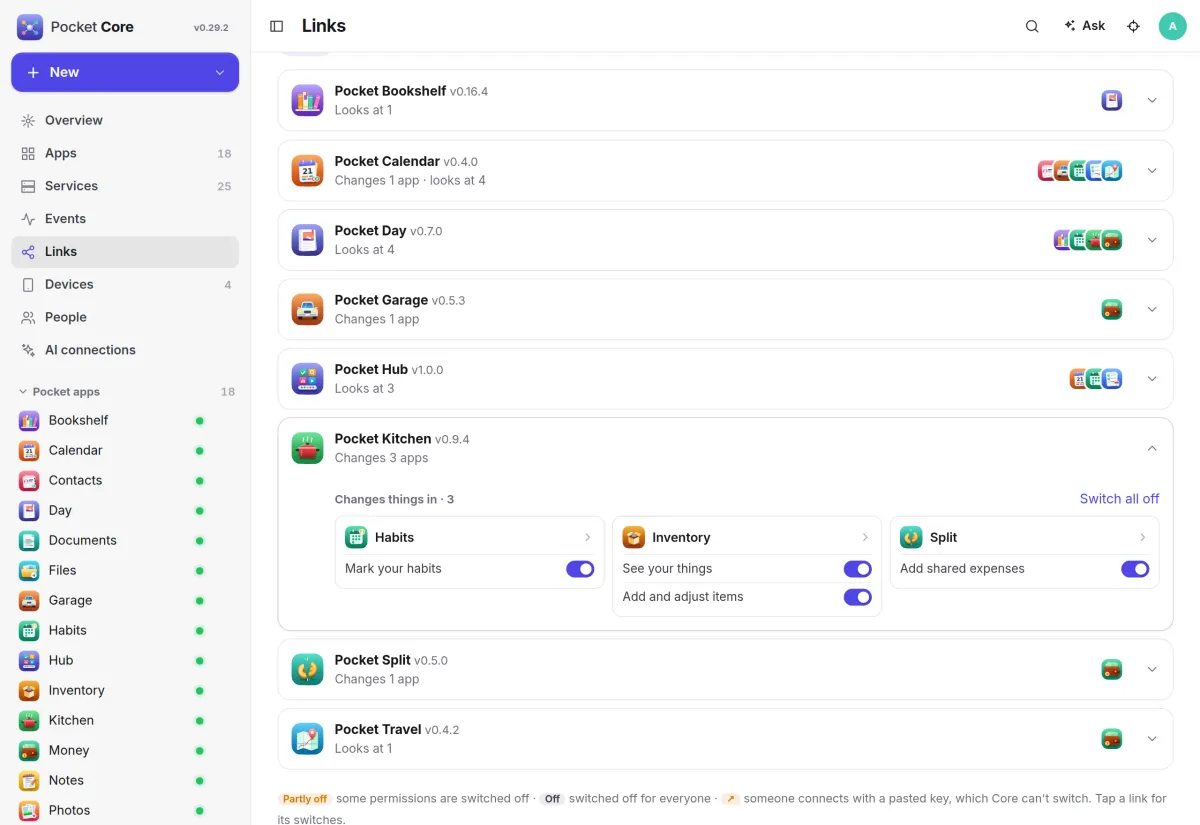Toggle 'Add and adjust items' switch

click(x=858, y=597)
